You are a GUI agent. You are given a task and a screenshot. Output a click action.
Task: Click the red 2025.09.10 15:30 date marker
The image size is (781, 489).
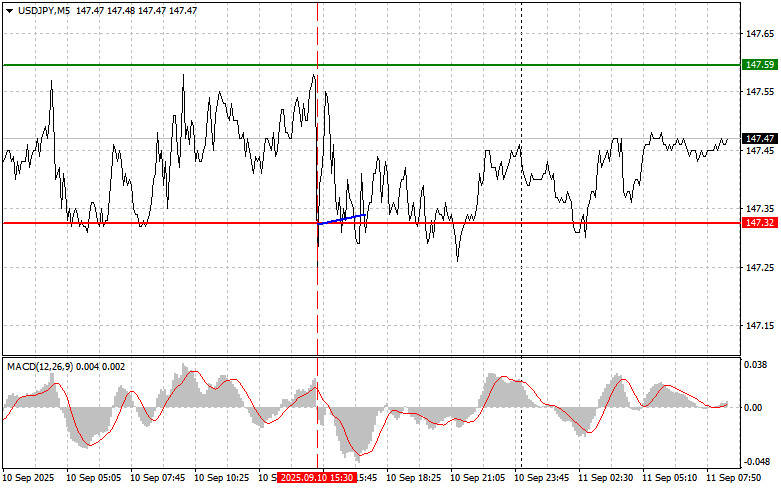click(314, 478)
